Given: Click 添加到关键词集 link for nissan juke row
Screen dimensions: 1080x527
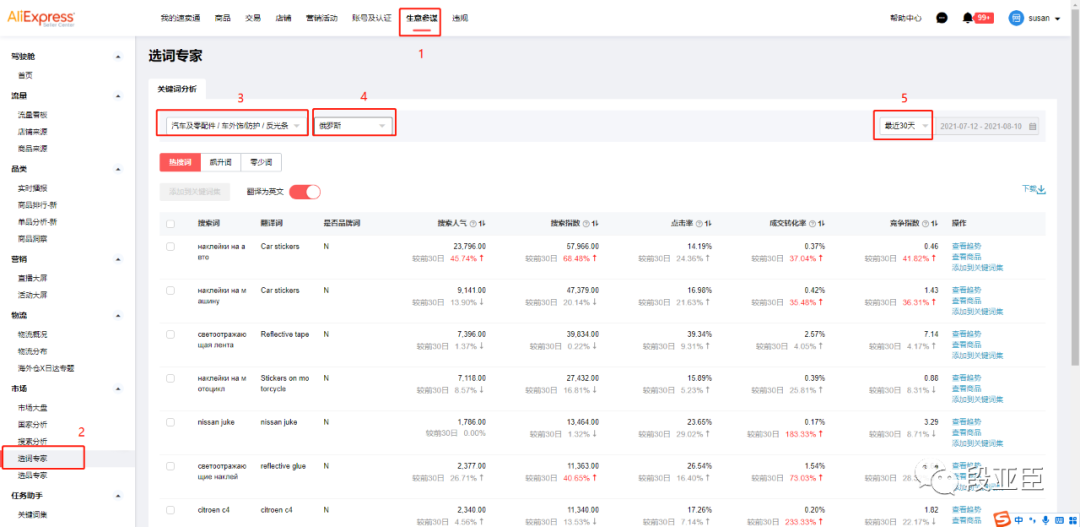Looking at the screenshot, I should coord(977,443).
